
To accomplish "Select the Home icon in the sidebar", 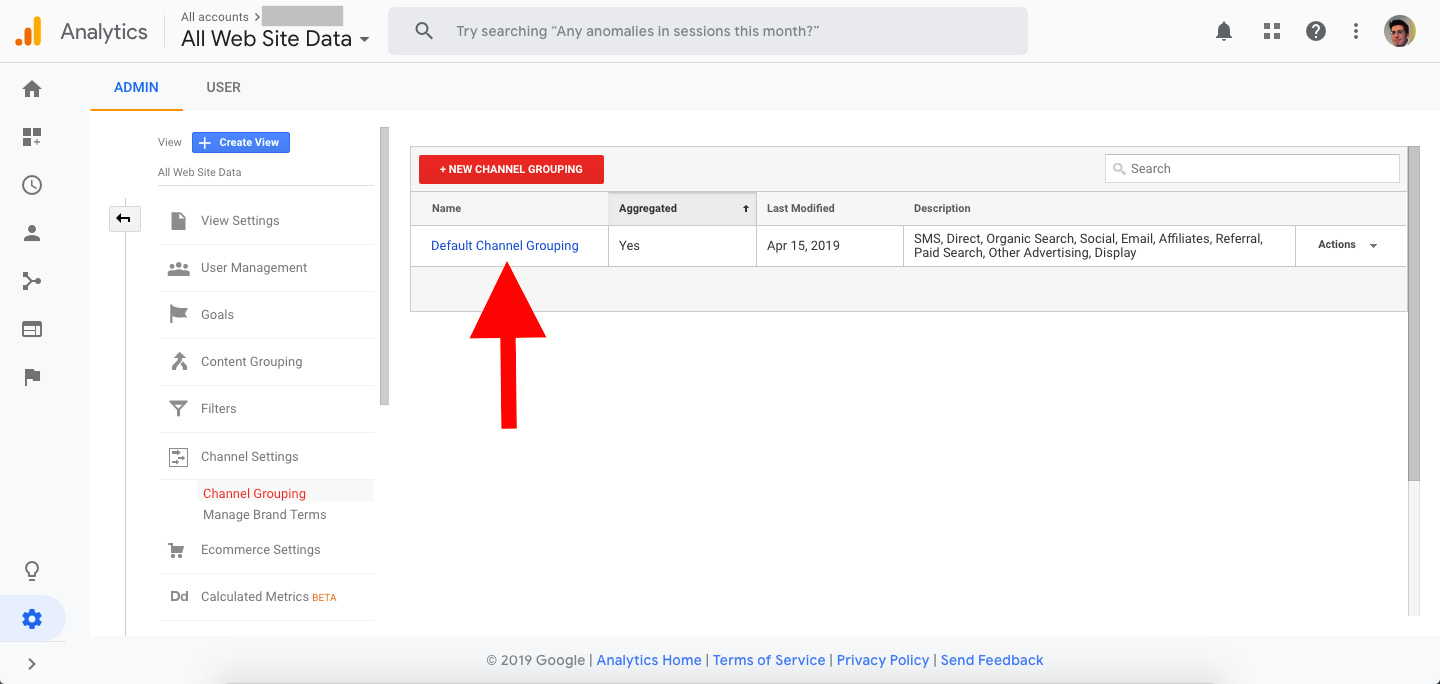I will pyautogui.click(x=31, y=89).
